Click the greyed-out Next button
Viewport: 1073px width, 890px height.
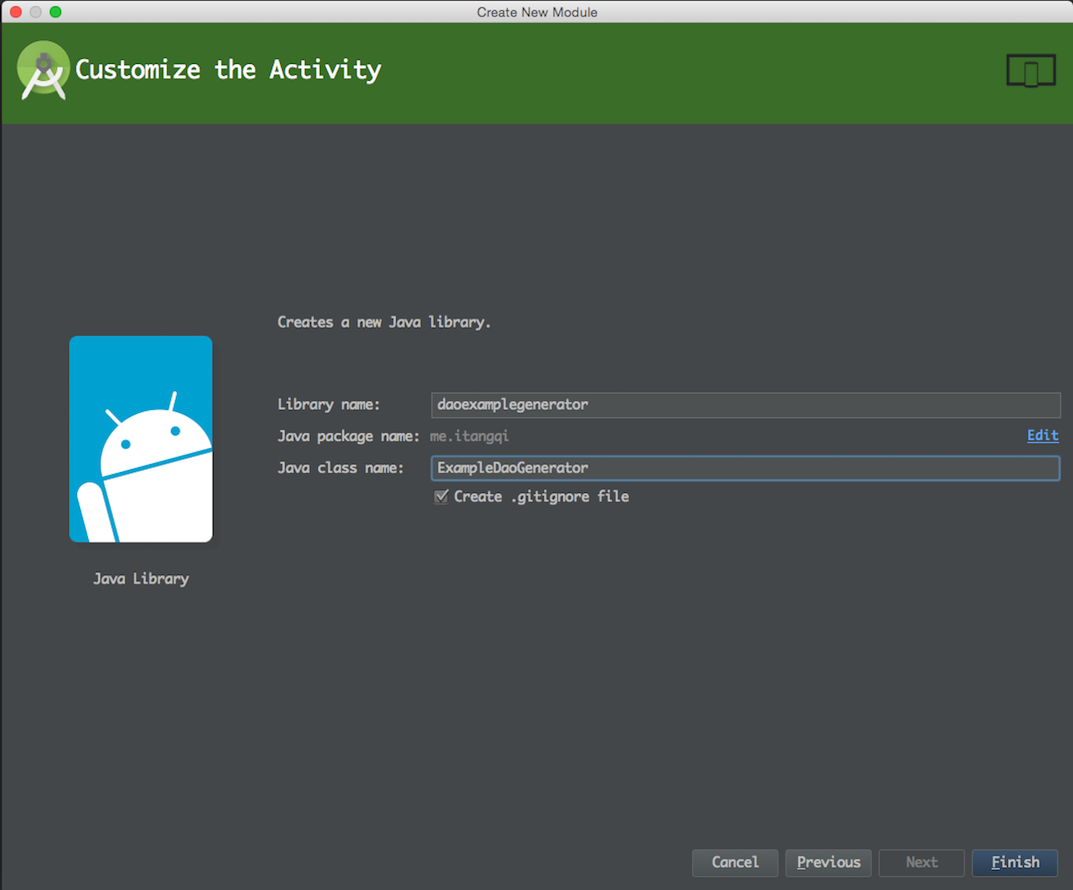pos(921,862)
